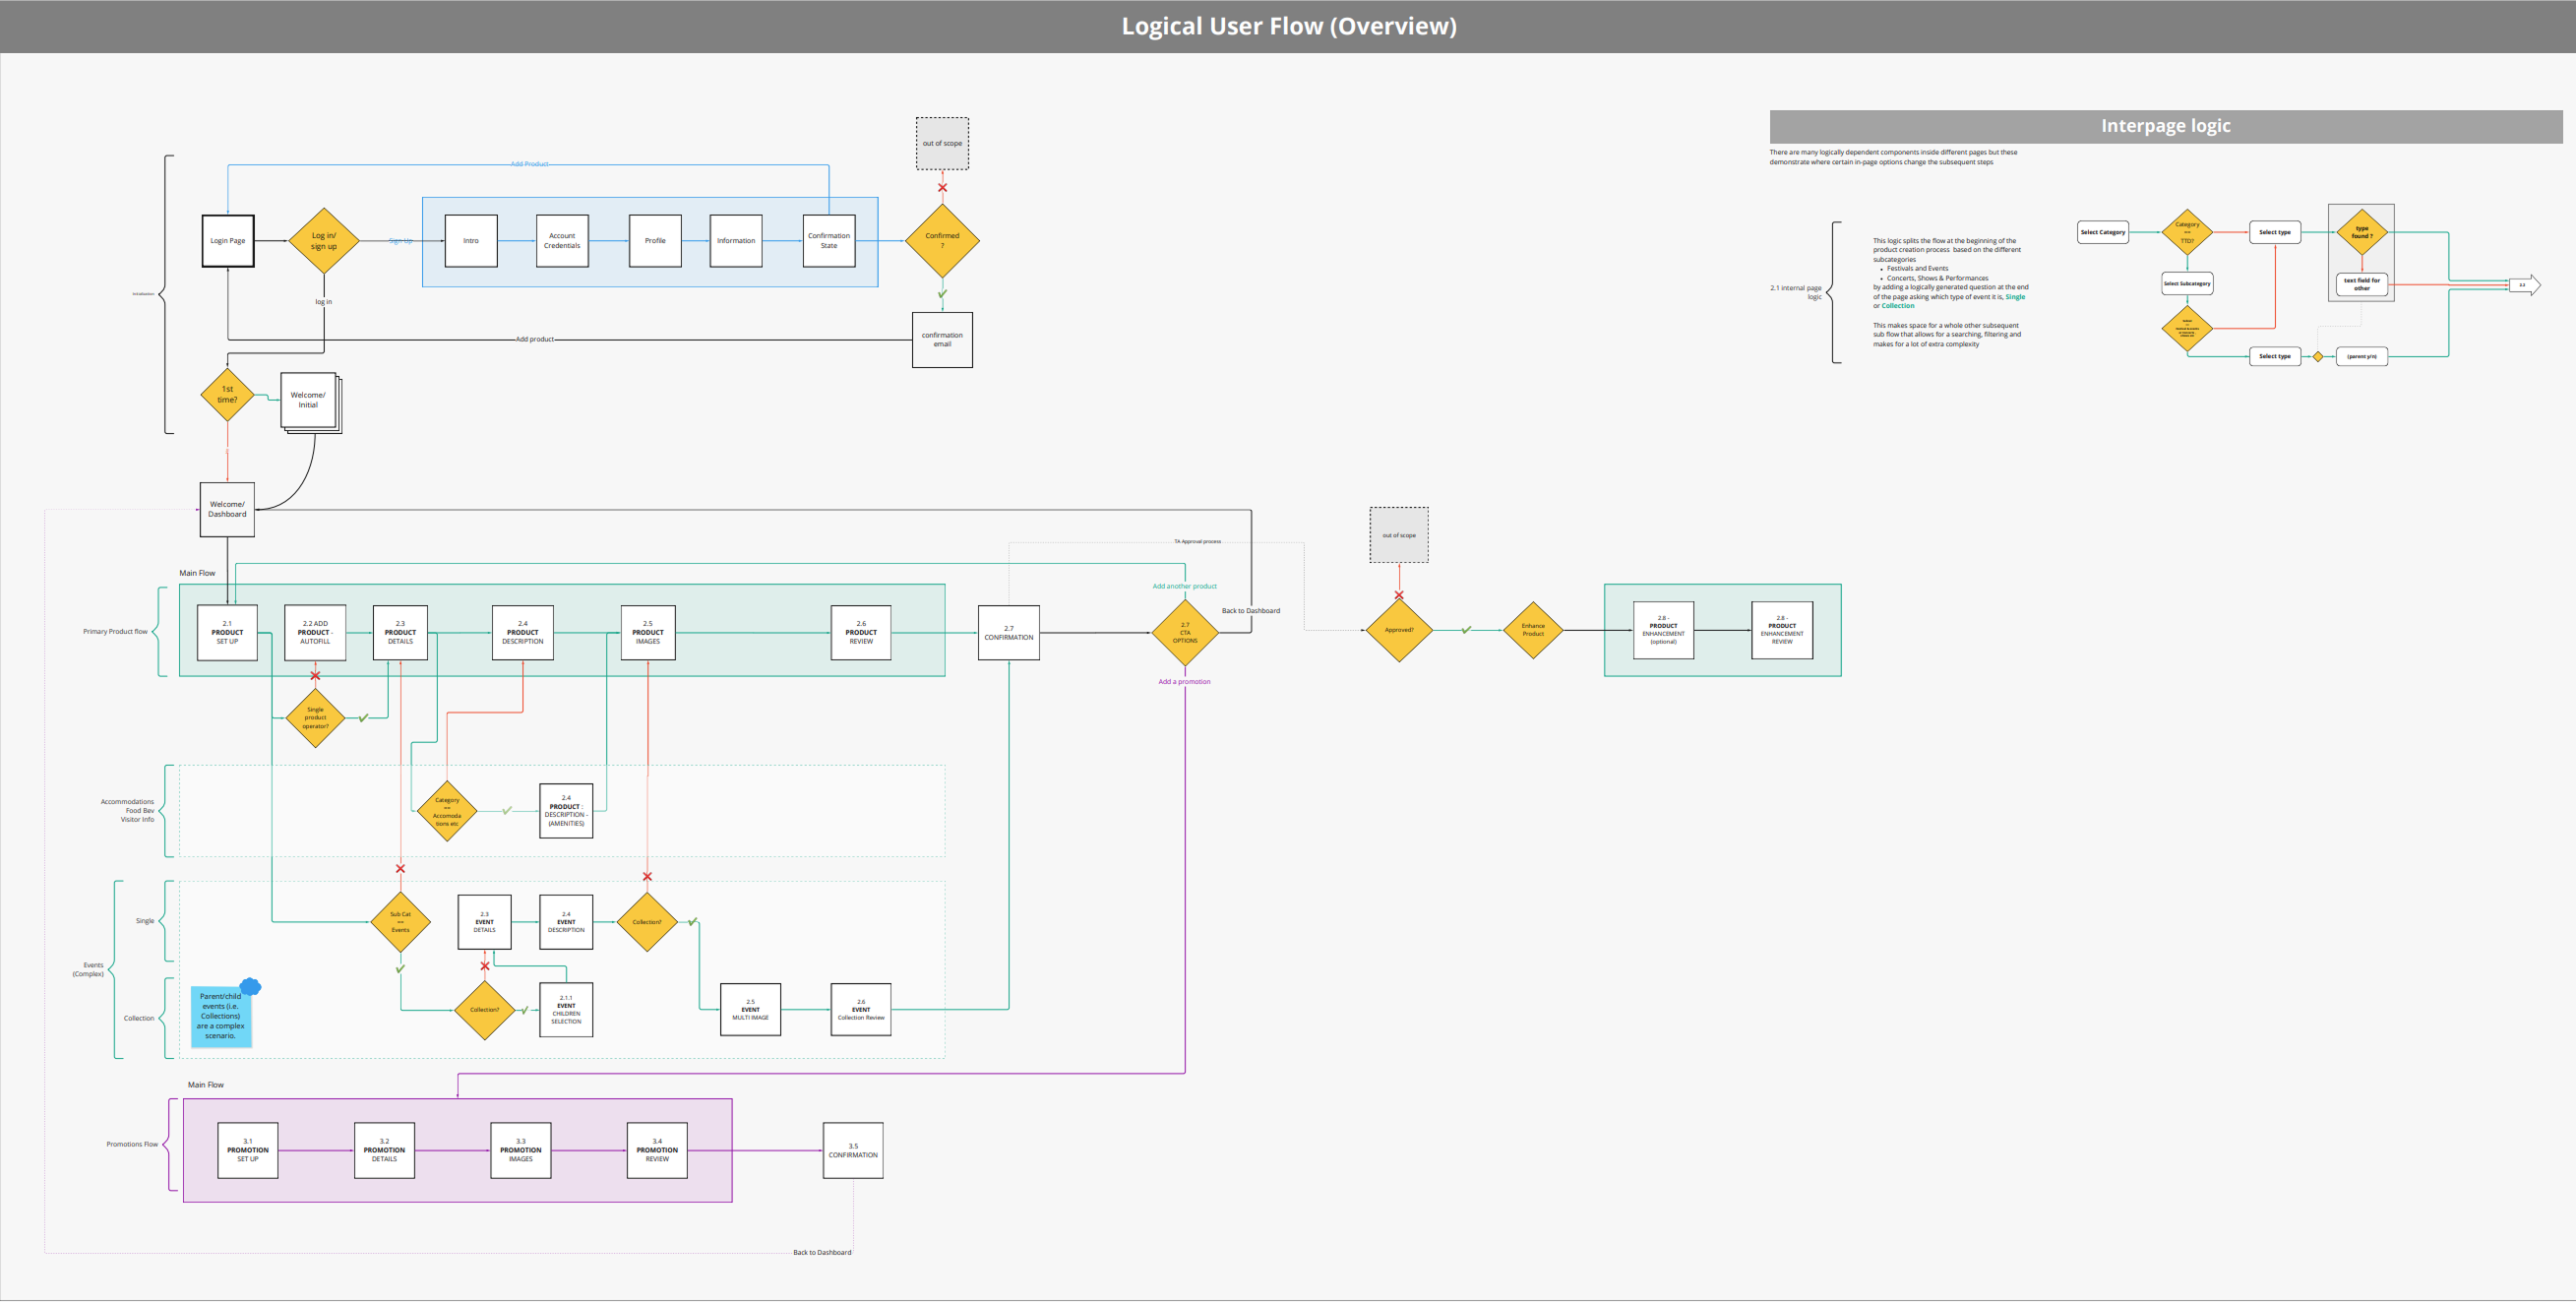The height and width of the screenshot is (1304, 2576).
Task: Click the 'Add another product' label
Action: coord(1184,587)
